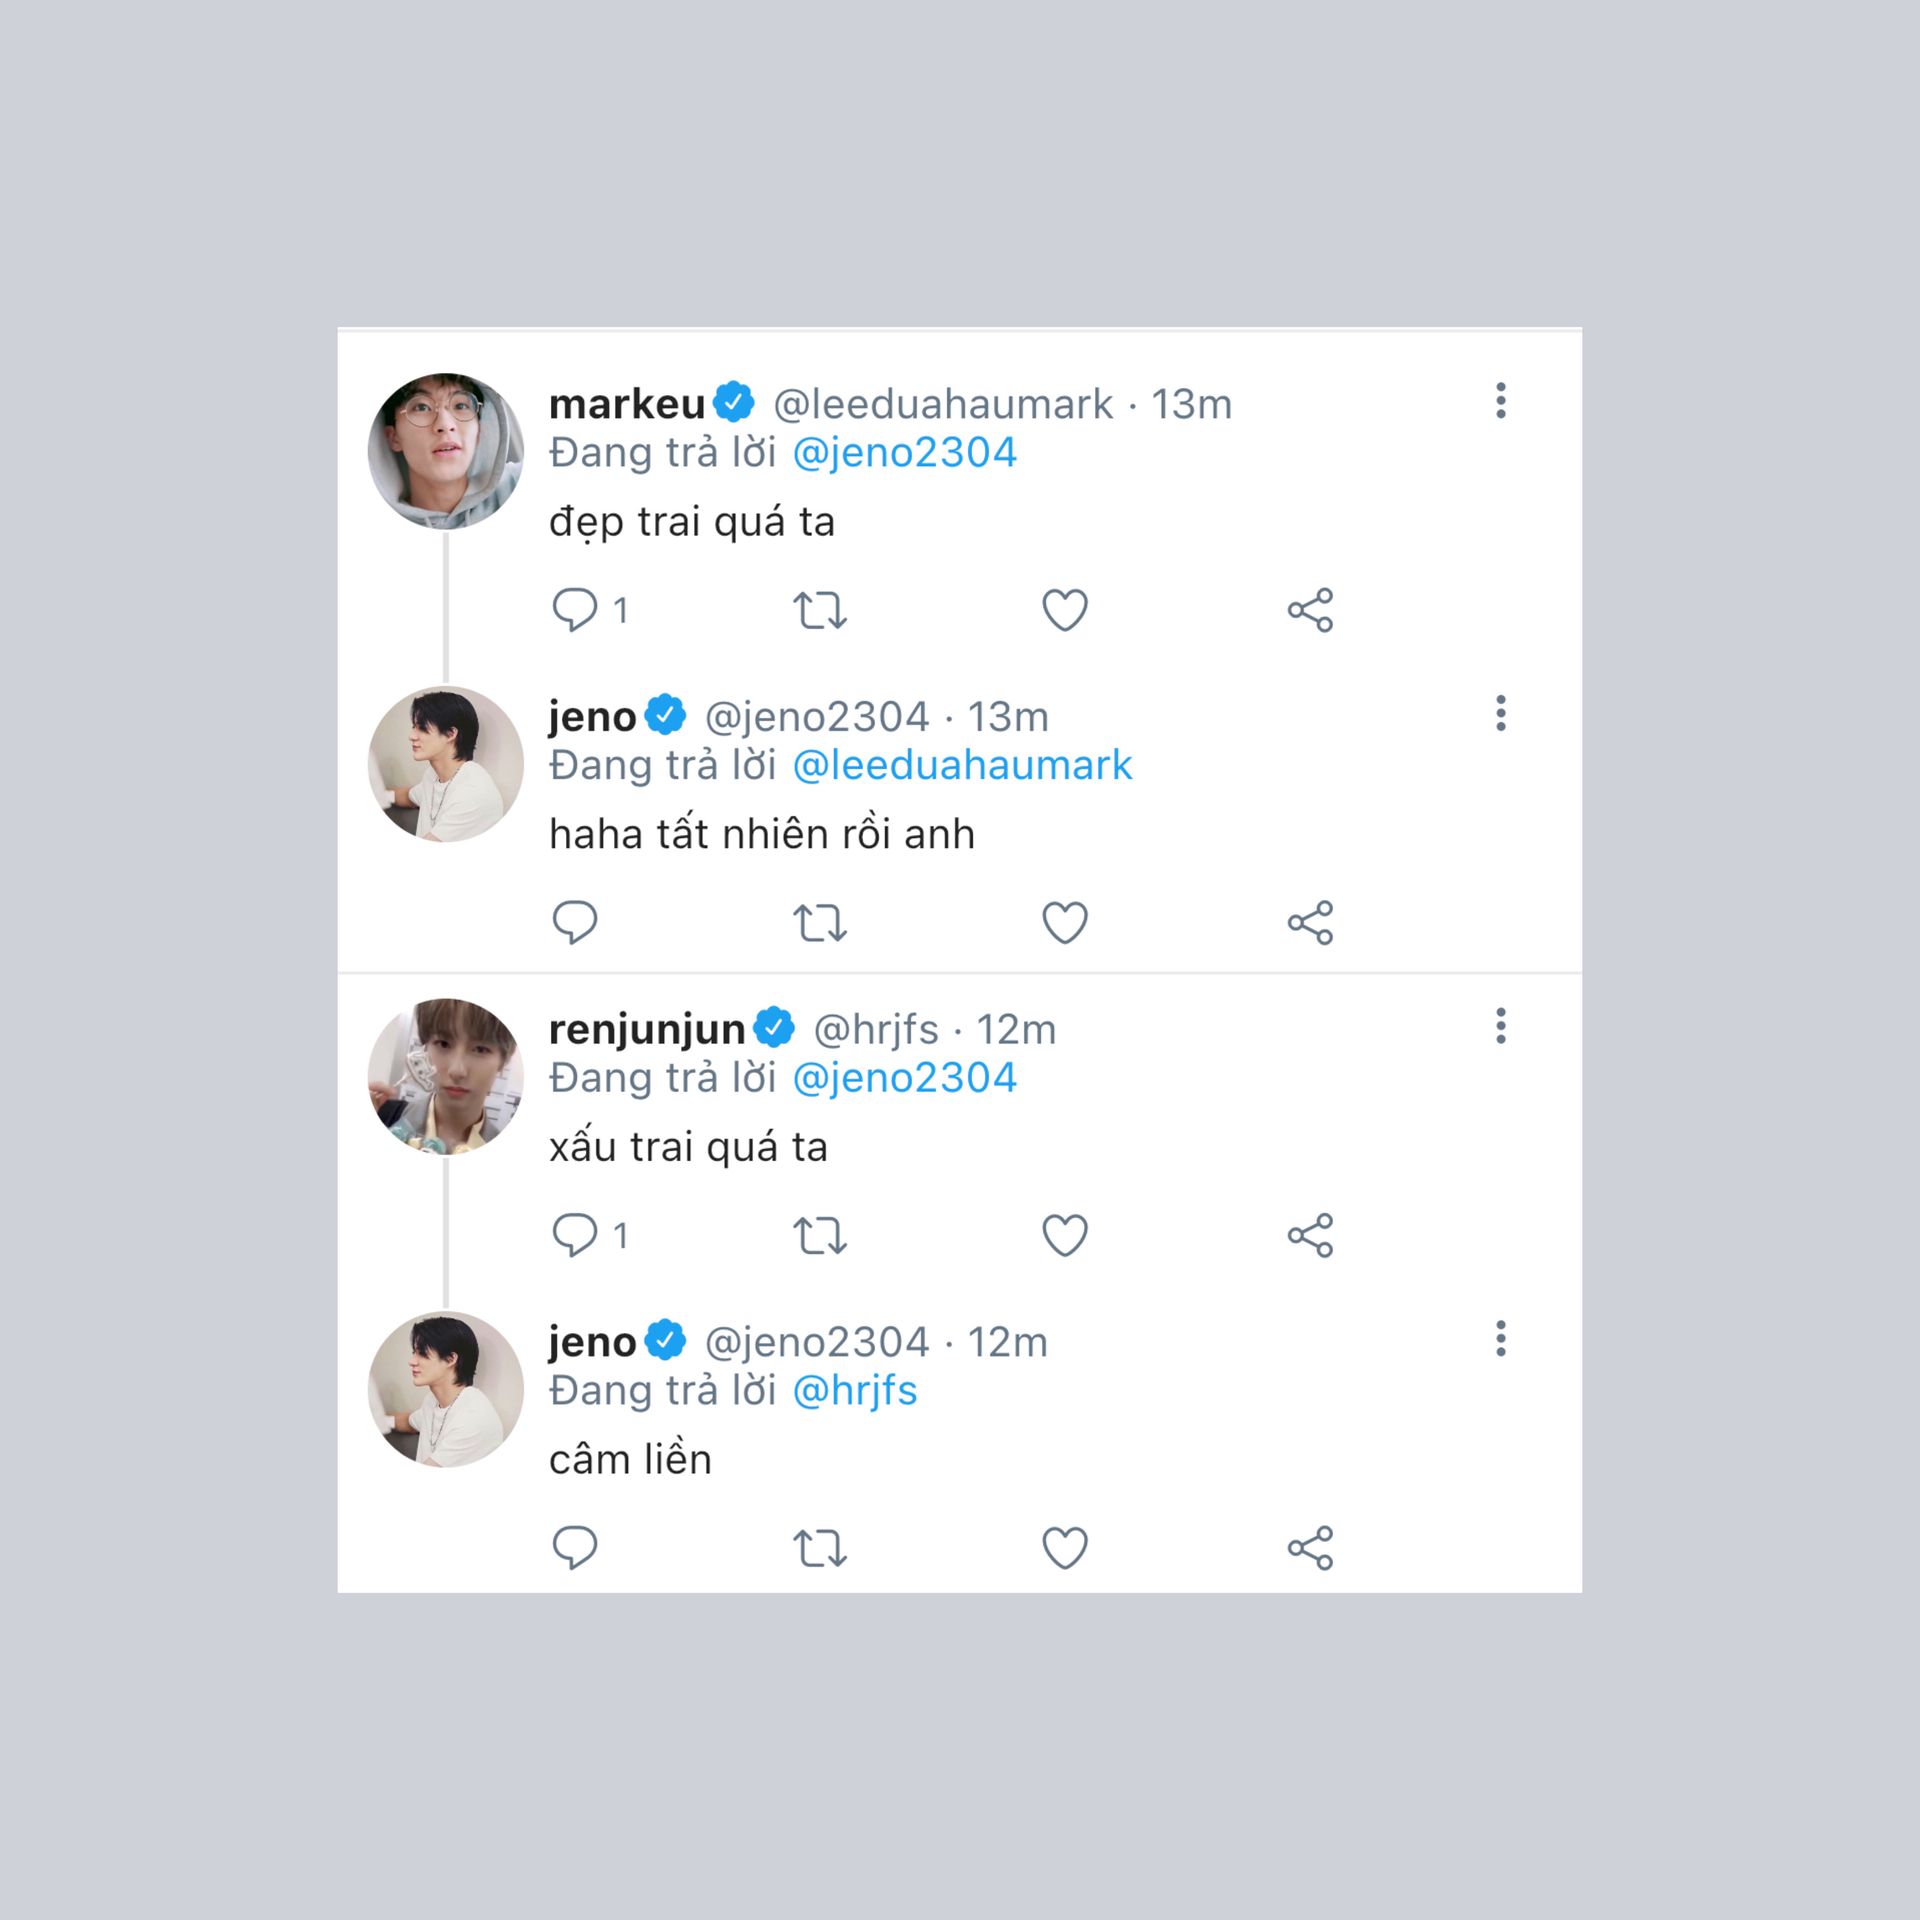Open more options on renjunjun's tweet
The height and width of the screenshot is (1920, 1920).
(1500, 1026)
